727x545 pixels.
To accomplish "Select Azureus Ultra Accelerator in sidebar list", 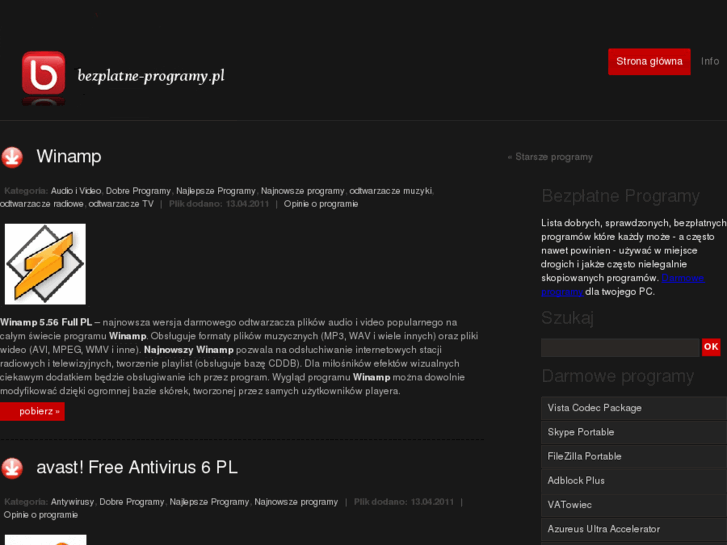I will 634,529.
